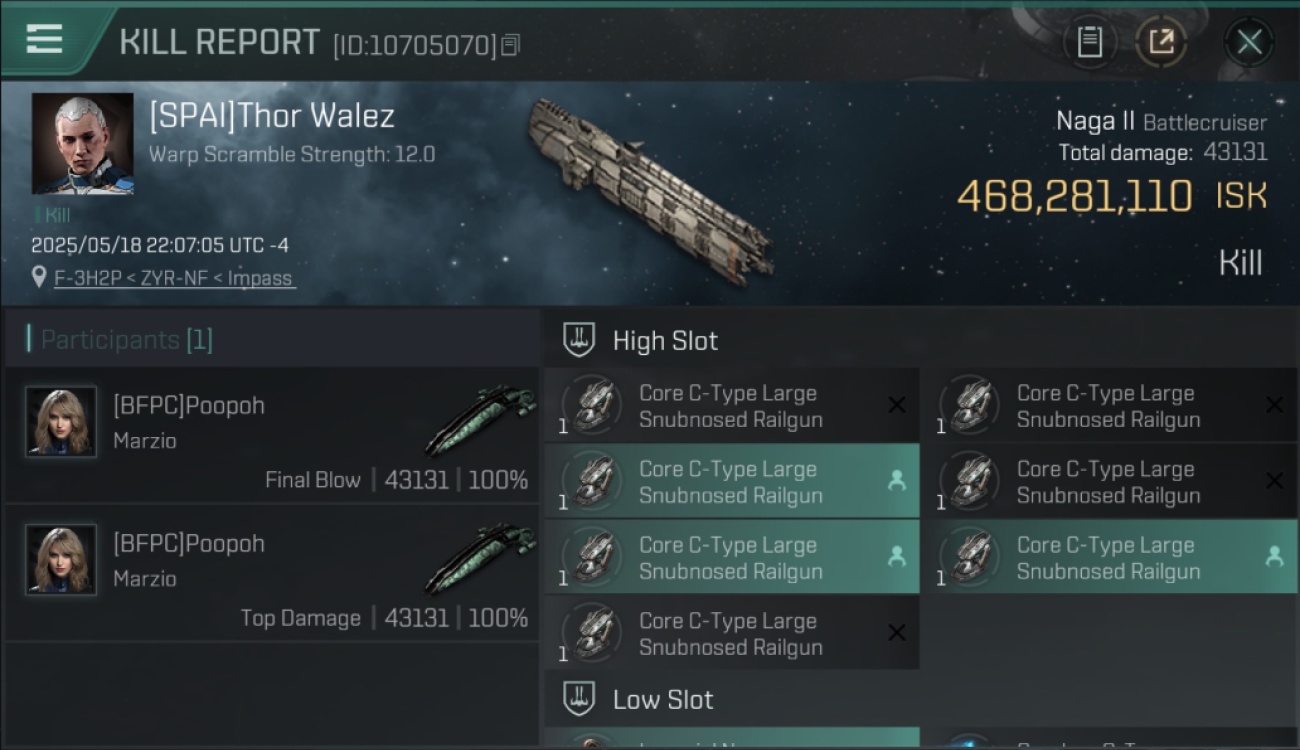1300x750 pixels.
Task: Select first Core C-Type Large Snubnosed Railgun
Action: pyautogui.click(x=732, y=406)
